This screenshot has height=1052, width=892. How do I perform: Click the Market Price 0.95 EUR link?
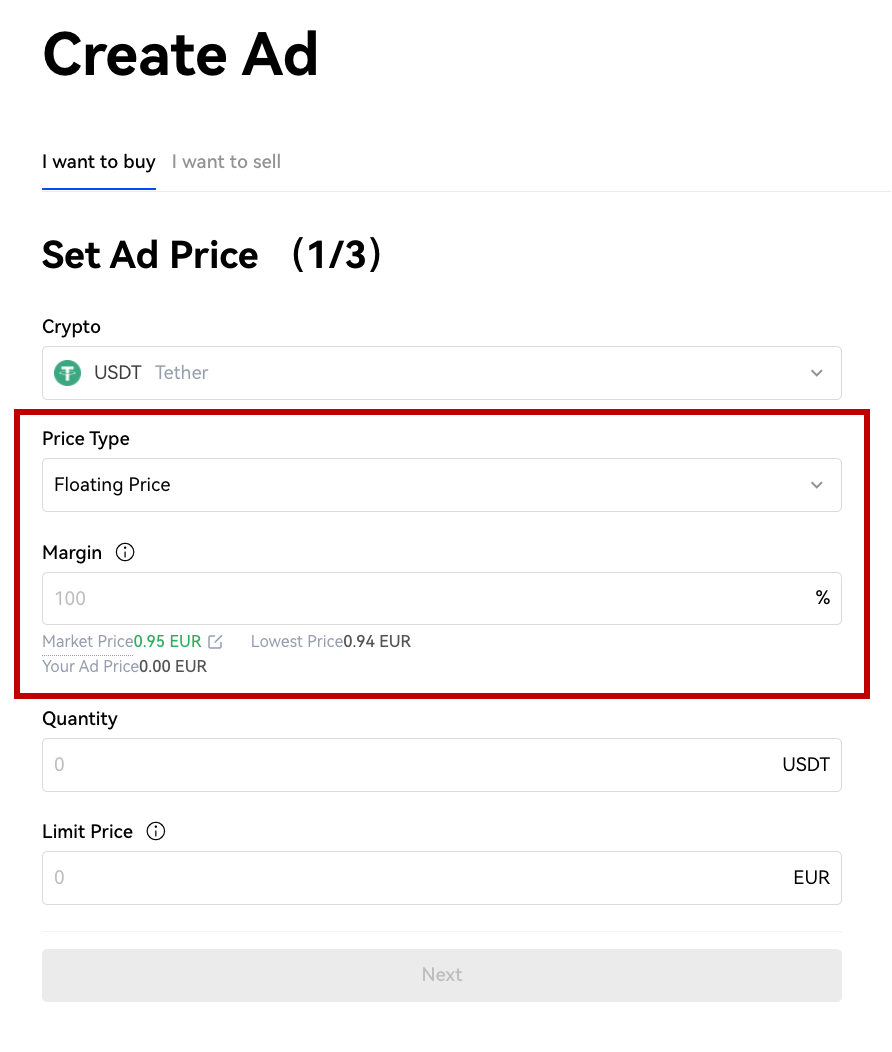click(168, 641)
